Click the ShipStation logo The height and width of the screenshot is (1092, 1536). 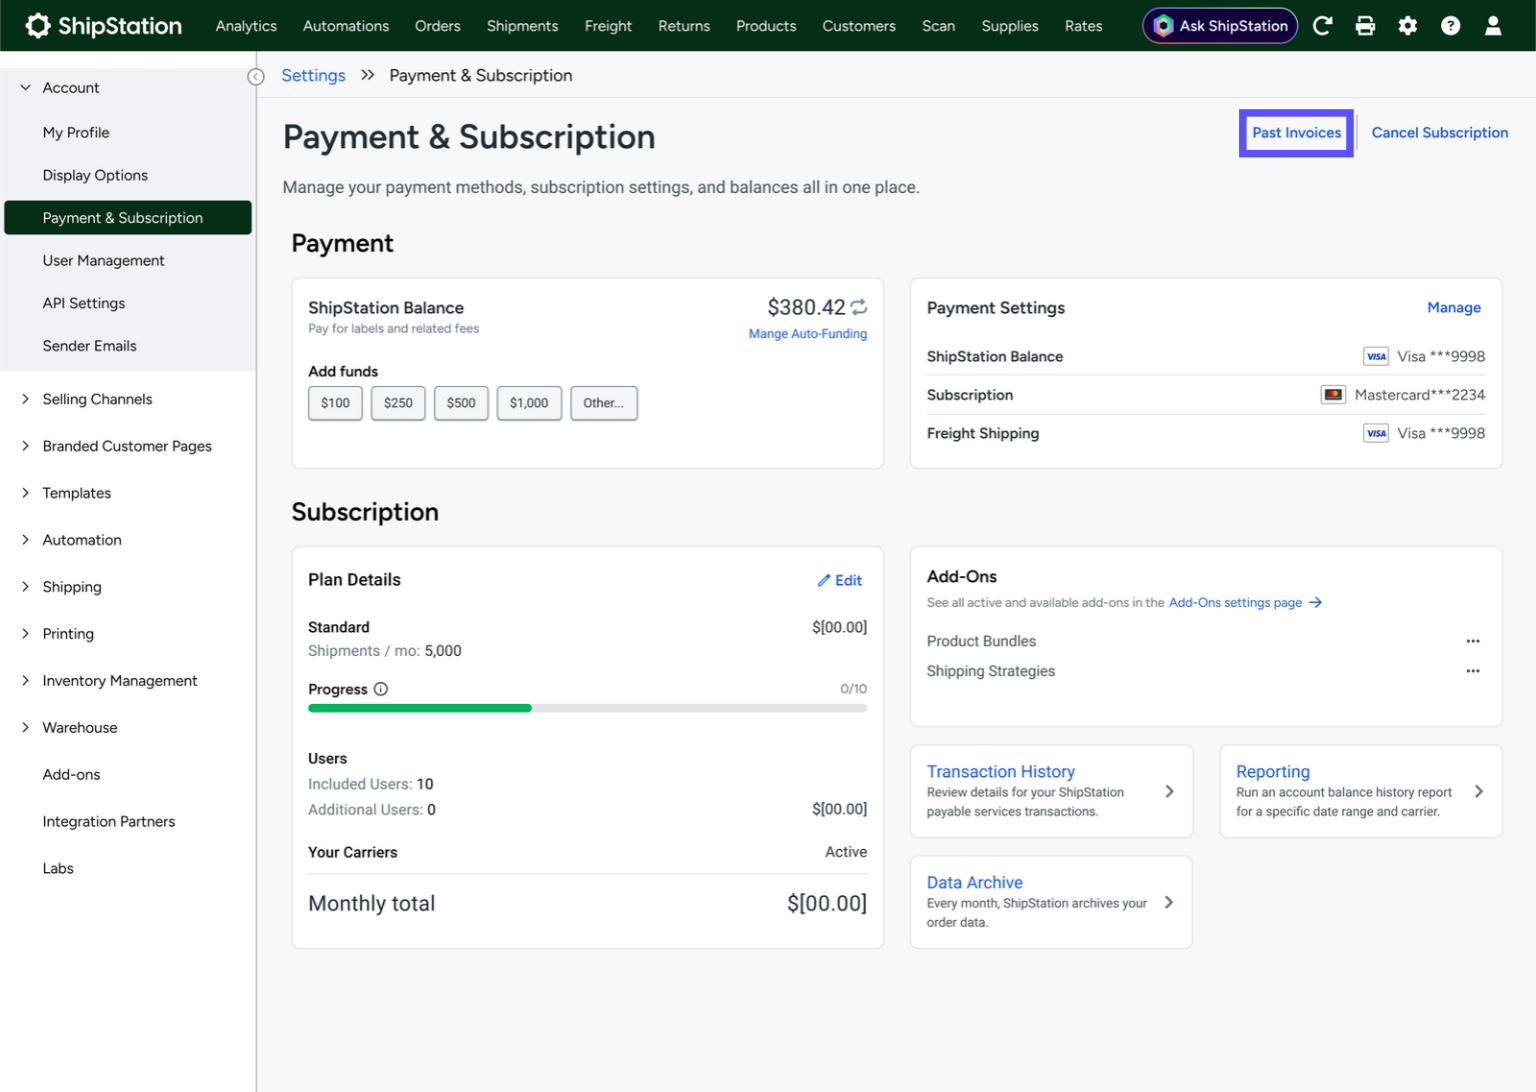pos(104,26)
